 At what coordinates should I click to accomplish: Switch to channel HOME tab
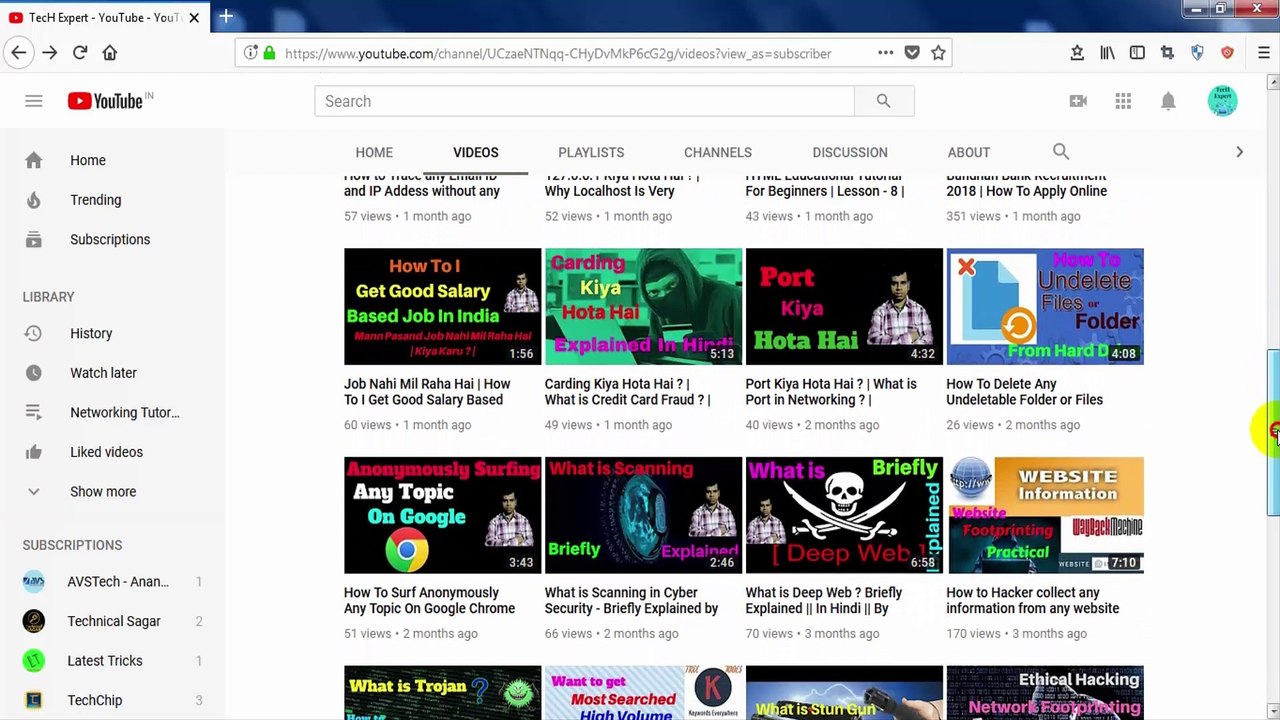tap(374, 152)
